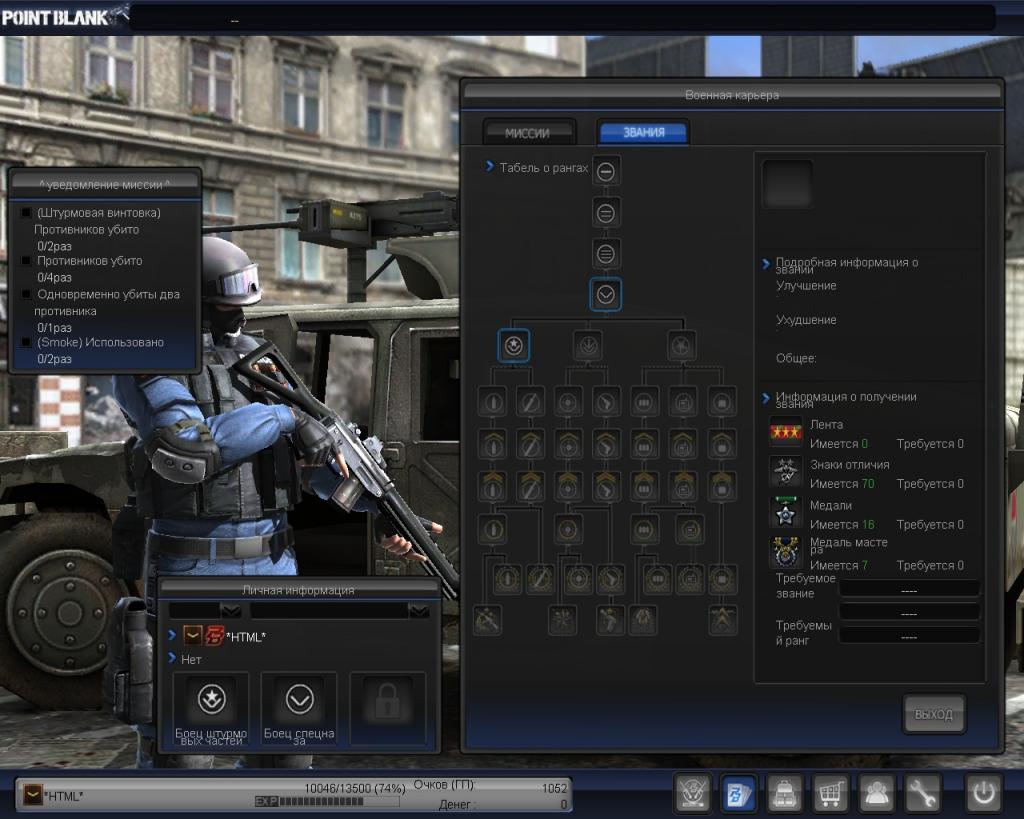Toggle the Штурмовая винтовка mission checkbox
Screen dimensions: 1024x819
coord(26,213)
